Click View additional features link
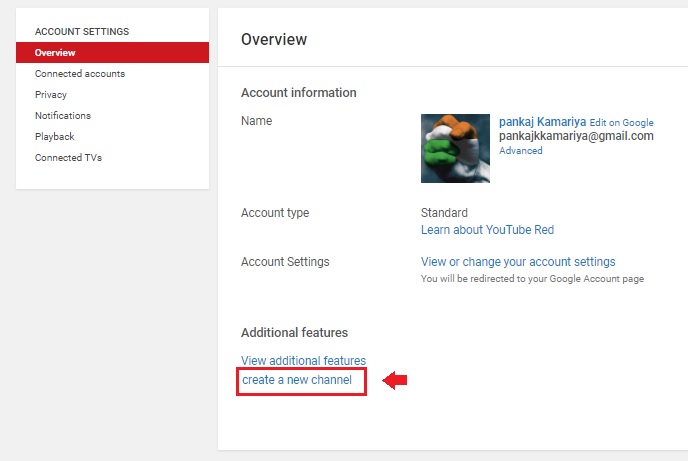This screenshot has width=690, height=461. tap(303, 360)
